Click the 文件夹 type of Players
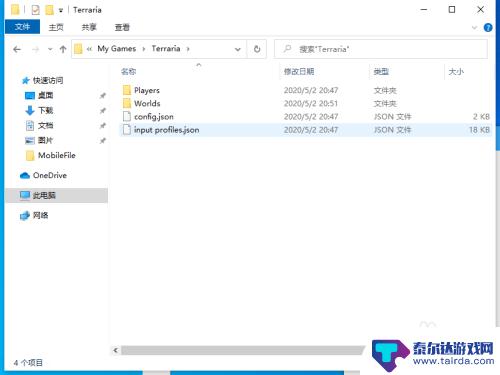 coord(385,90)
